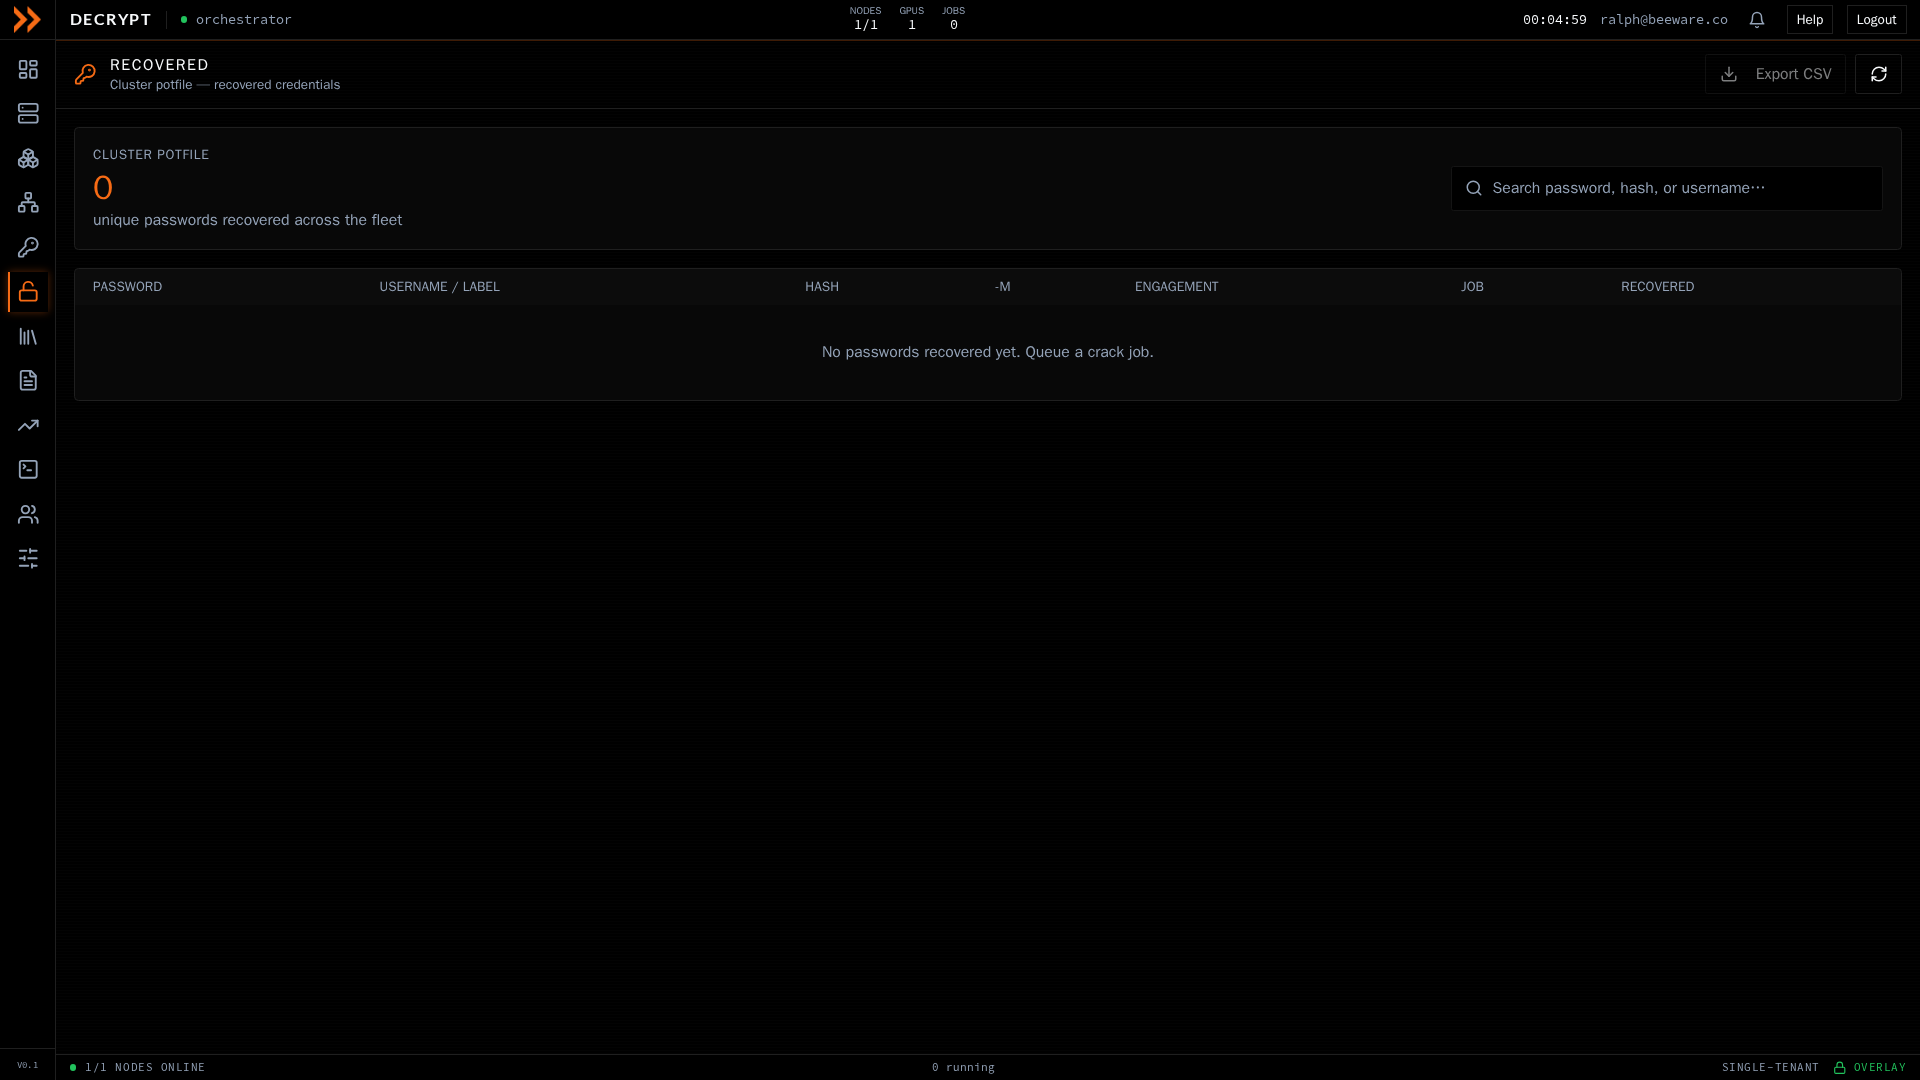Click the OVERLAY lock indicator
1920x1080 pixels.
click(1869, 1067)
